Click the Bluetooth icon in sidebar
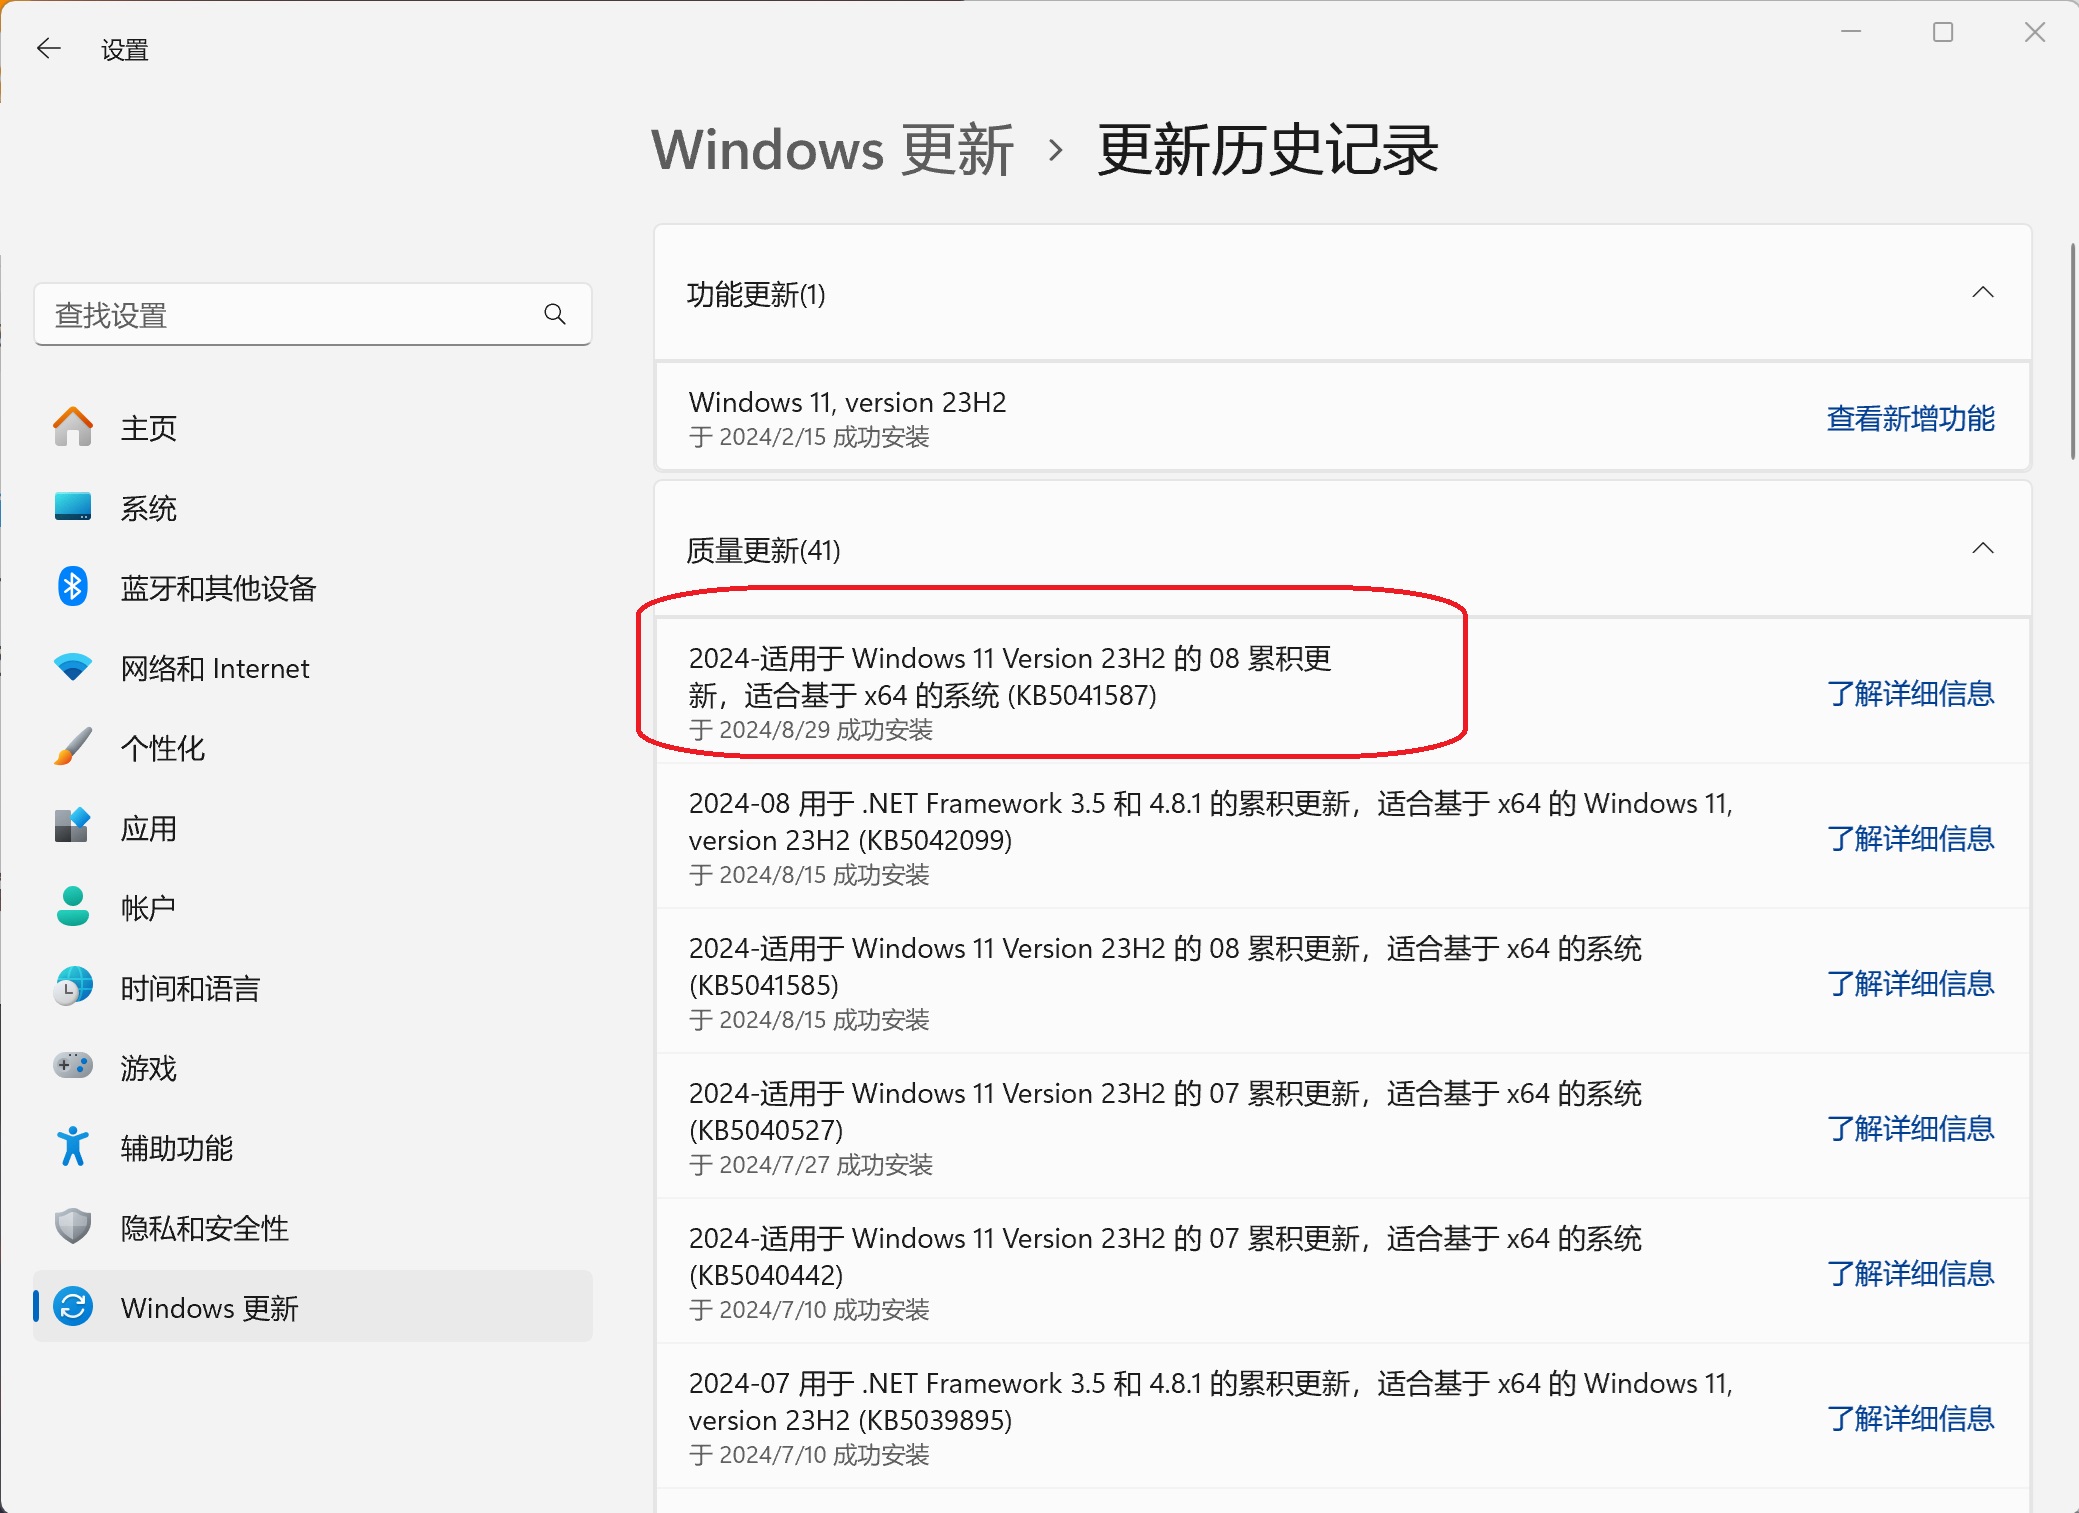Screen dimensions: 2079x1513 (x=72, y=587)
